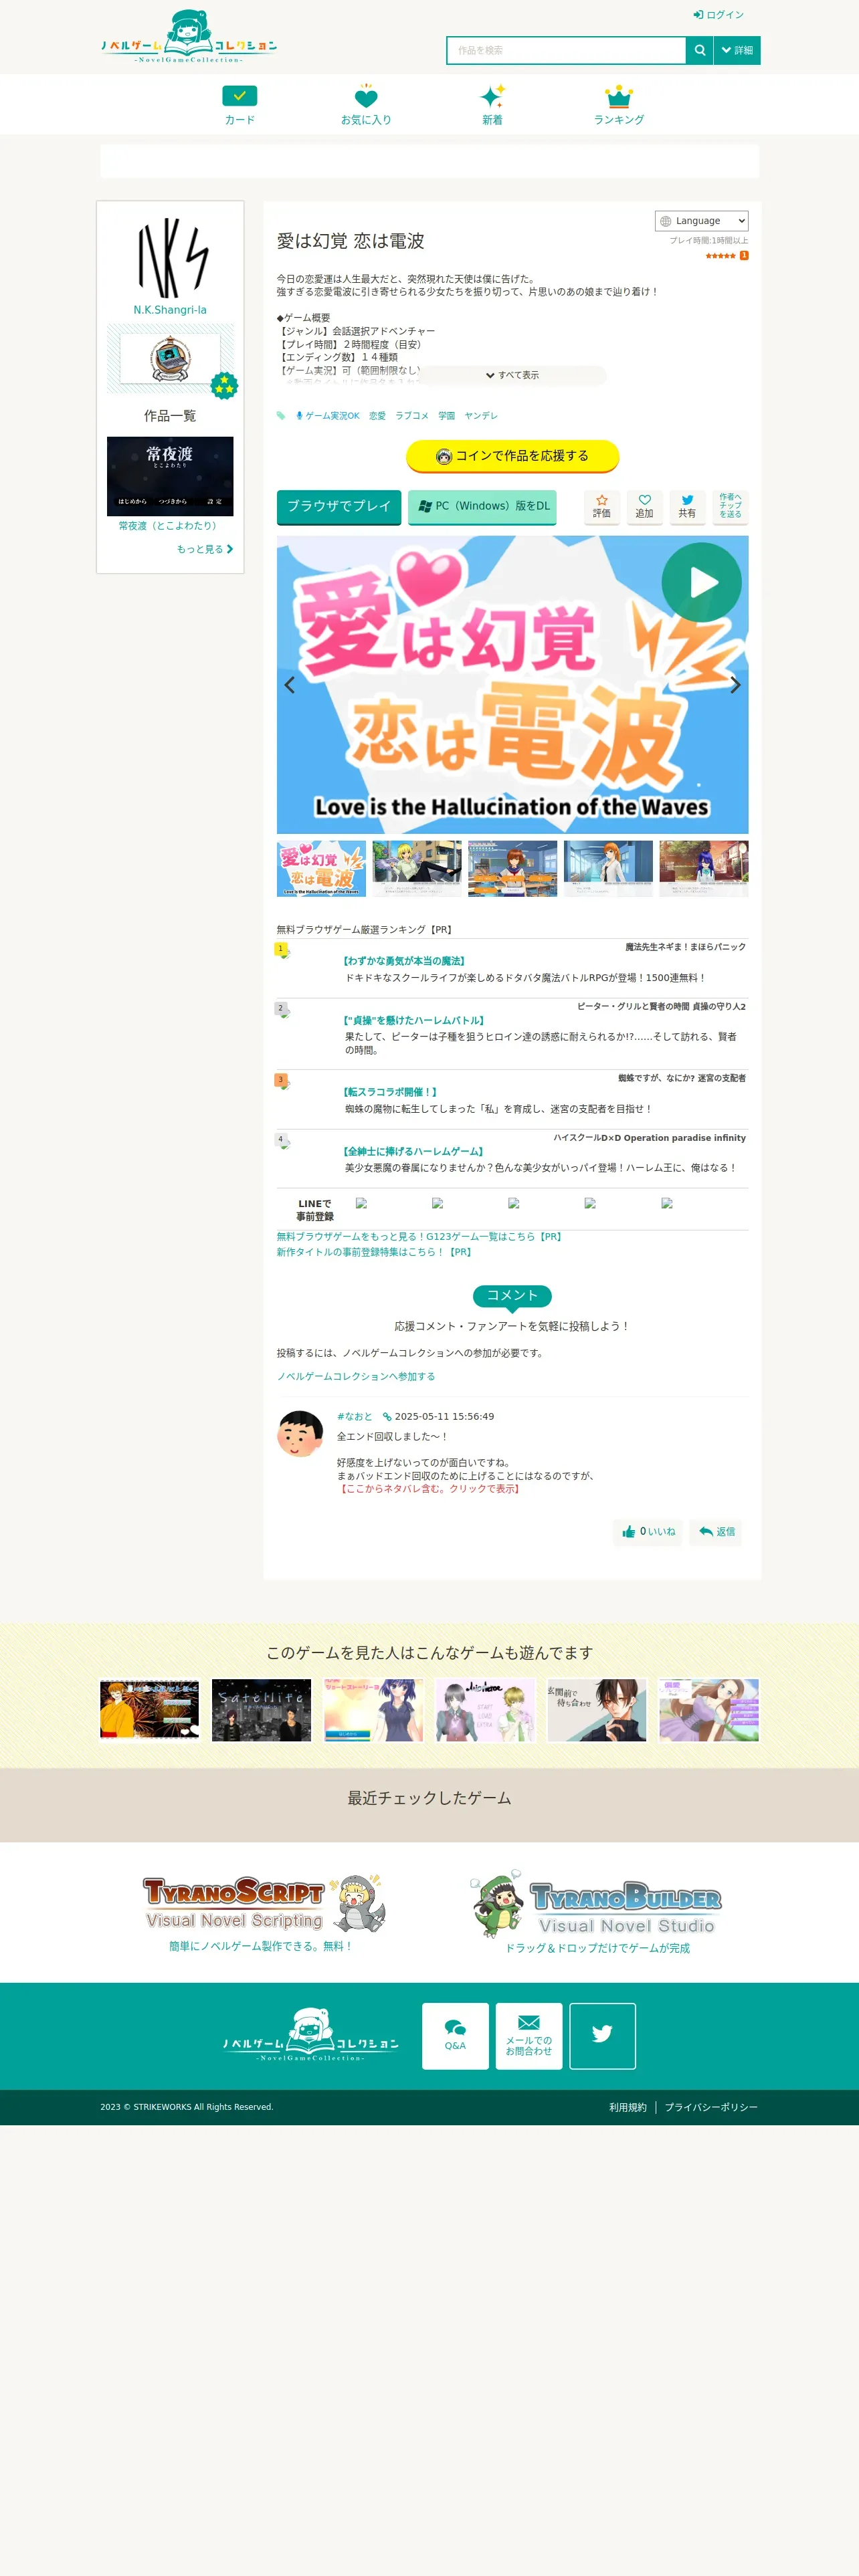
Task: Open fireworks game recommendation thumbnail
Action: (x=150, y=1710)
